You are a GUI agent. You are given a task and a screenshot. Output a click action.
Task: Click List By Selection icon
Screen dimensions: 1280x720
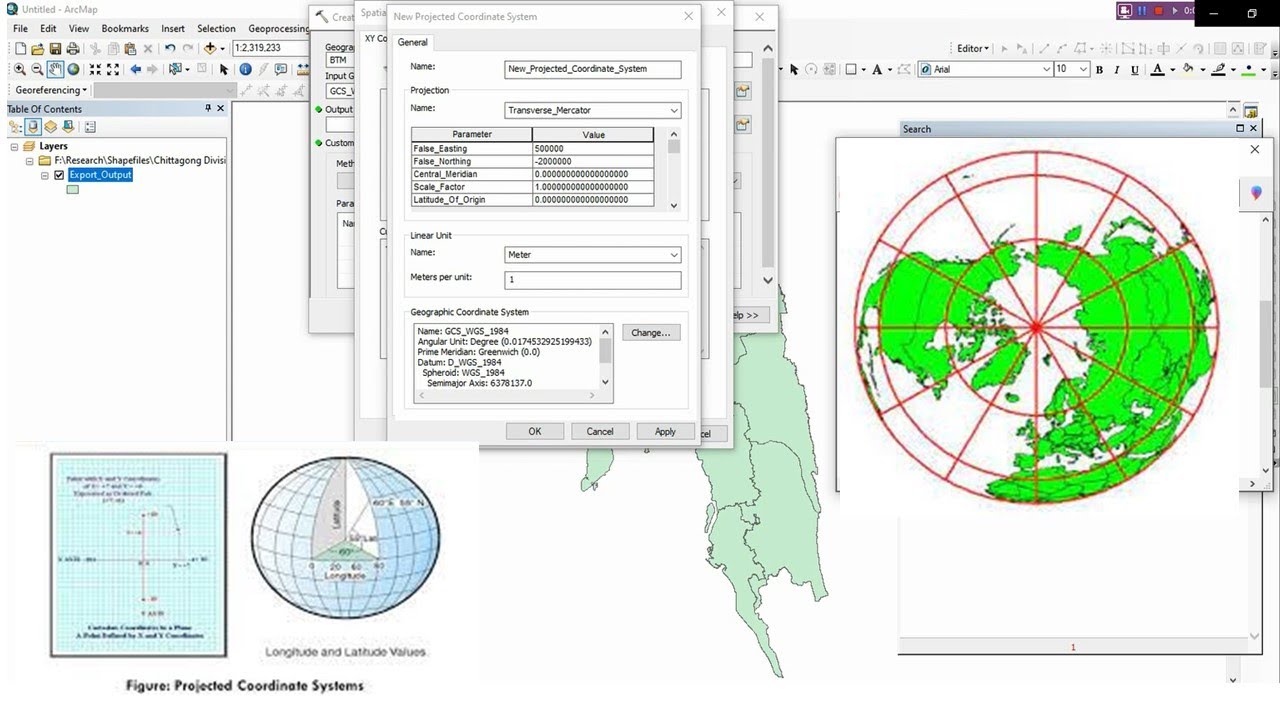pos(67,127)
